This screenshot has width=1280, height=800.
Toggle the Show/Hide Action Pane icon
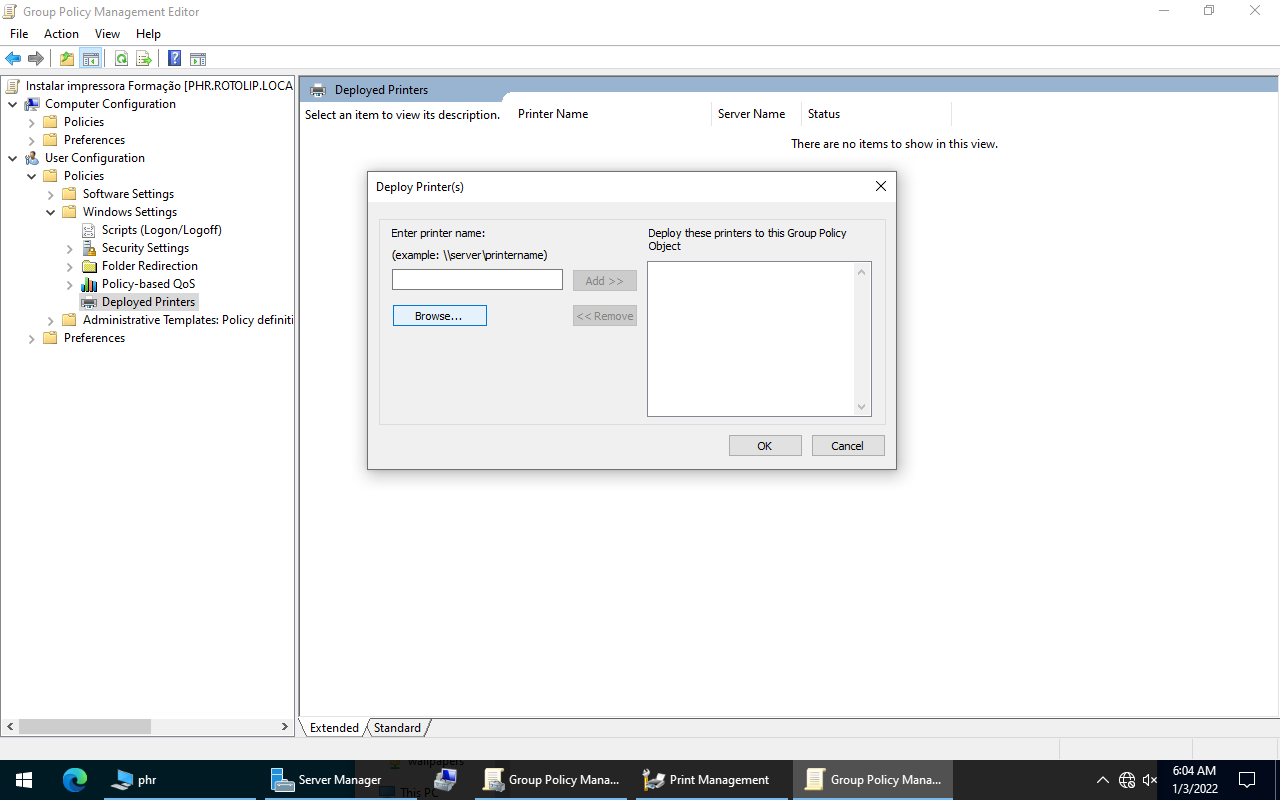click(x=198, y=59)
